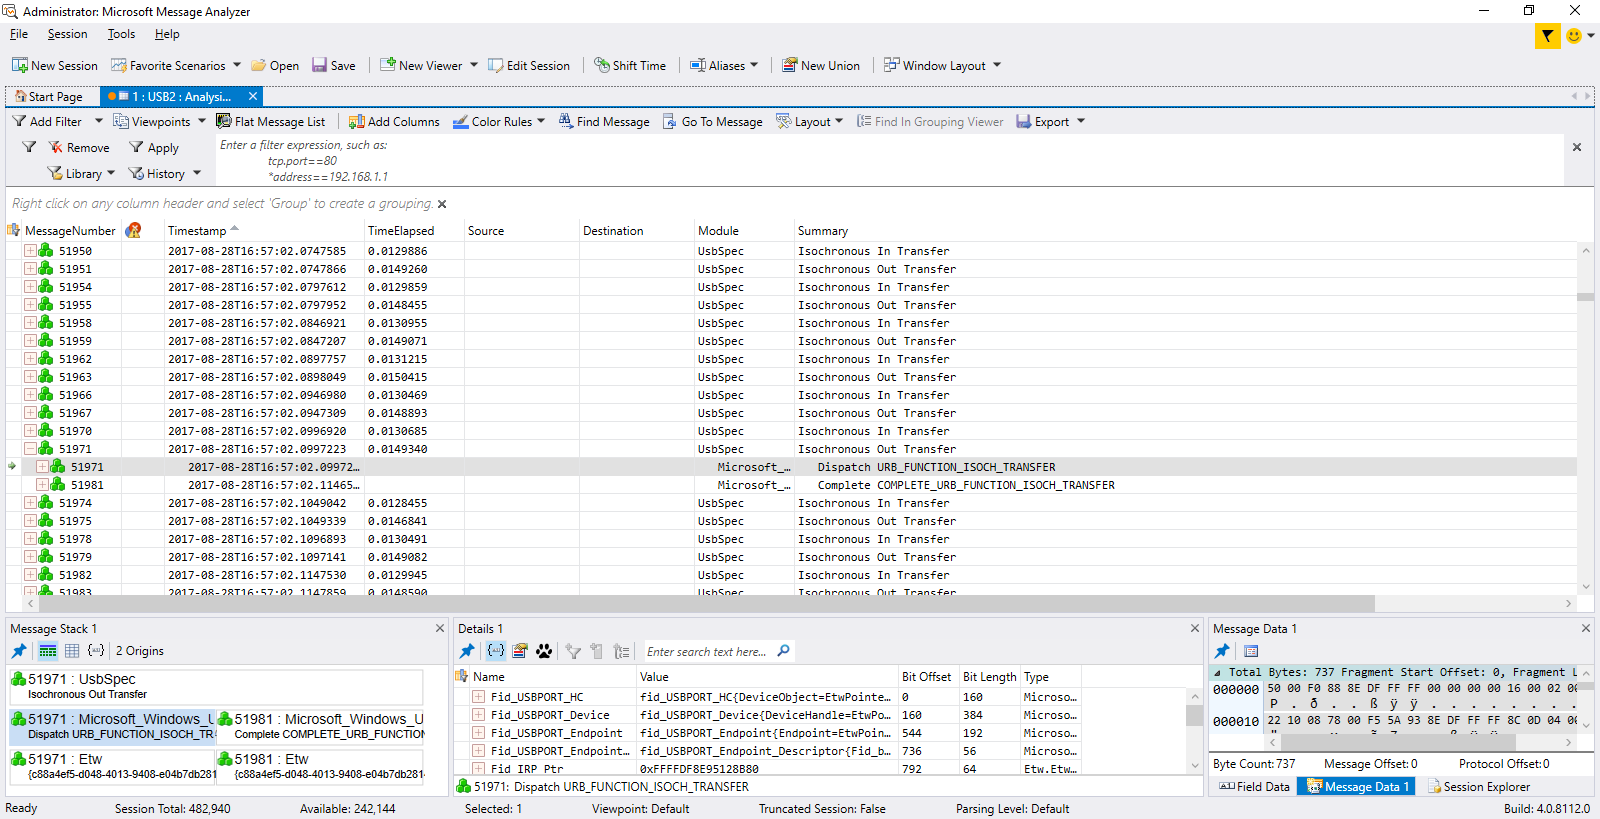The height and width of the screenshot is (819, 1600).
Task: Pin the Message Stack window
Action: 19,651
